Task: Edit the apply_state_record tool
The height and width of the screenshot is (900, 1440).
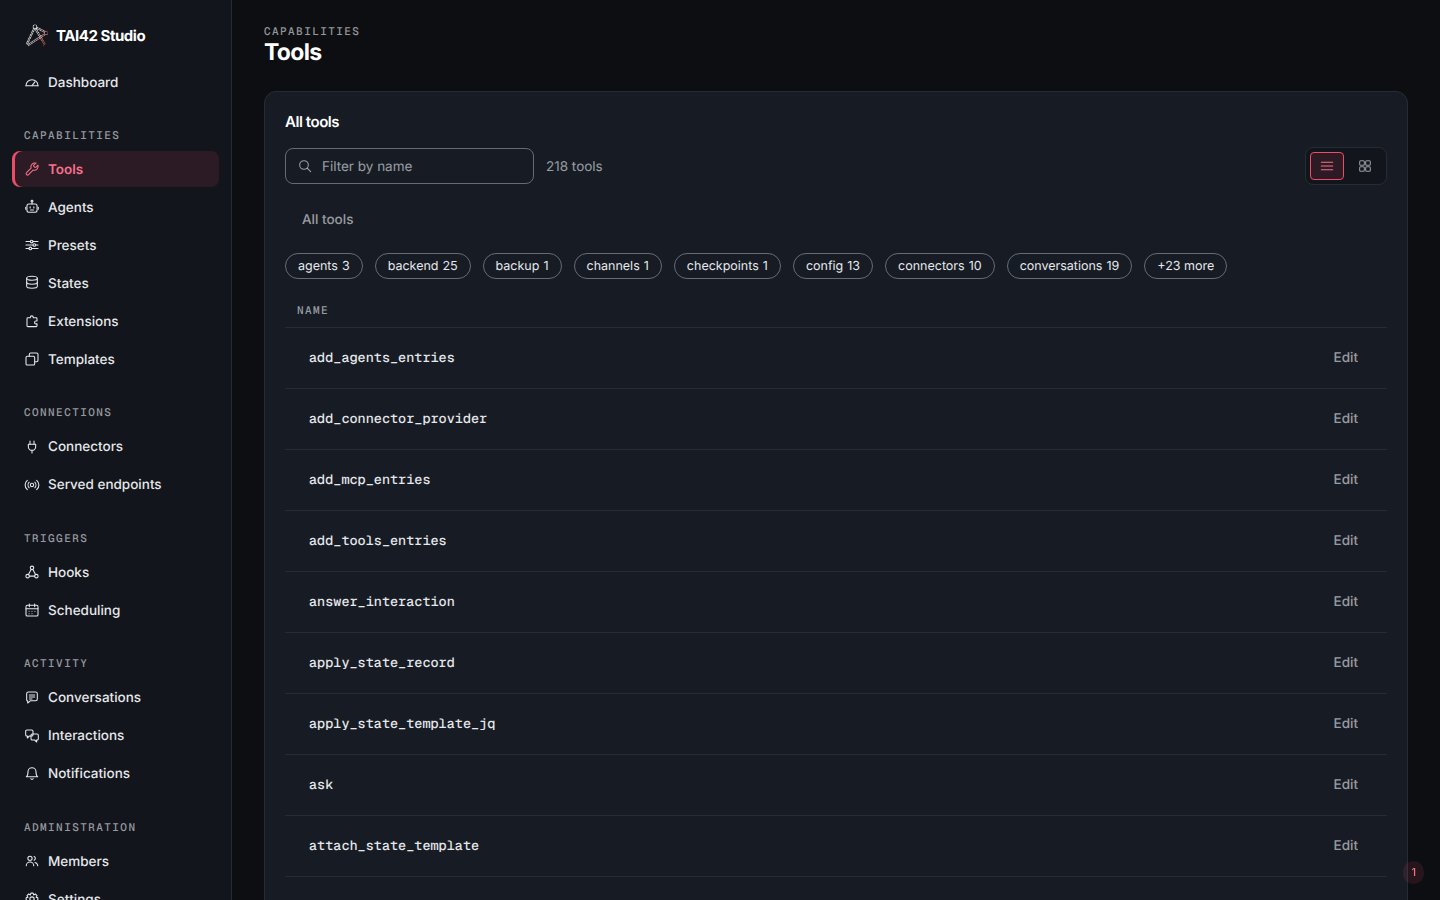Action: pyautogui.click(x=1345, y=663)
